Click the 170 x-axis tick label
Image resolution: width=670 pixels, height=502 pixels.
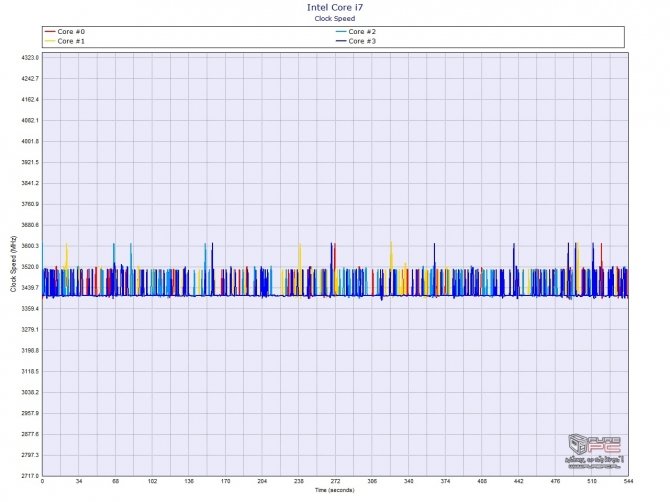(226, 481)
